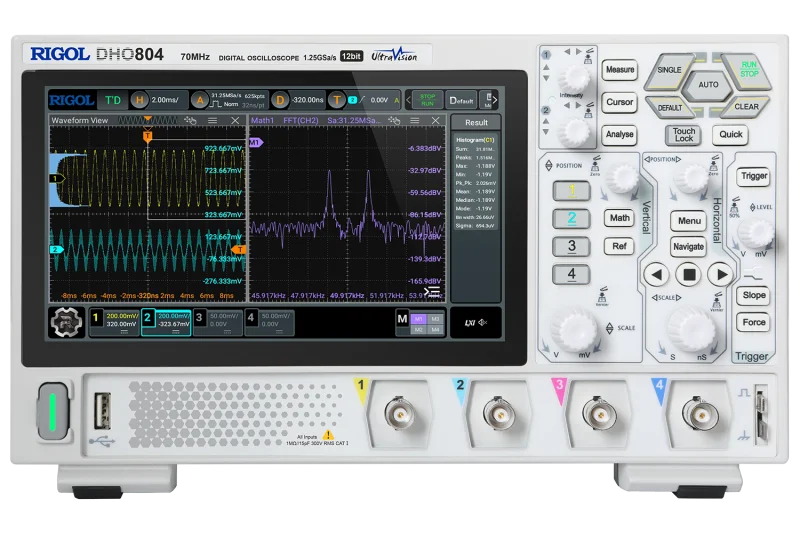Click the RIGOL logo on the touchscreen
This screenshot has height=533, width=800.
[x=72, y=100]
